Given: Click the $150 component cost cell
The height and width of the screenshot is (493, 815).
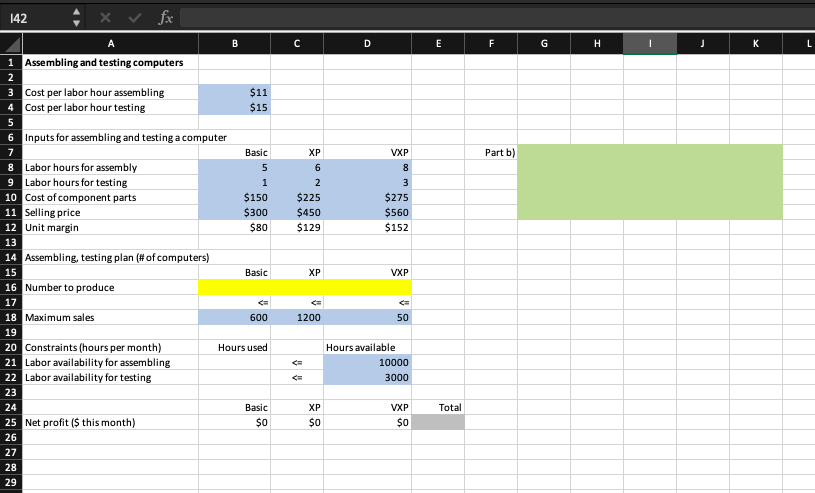Looking at the screenshot, I should pyautogui.click(x=234, y=198).
